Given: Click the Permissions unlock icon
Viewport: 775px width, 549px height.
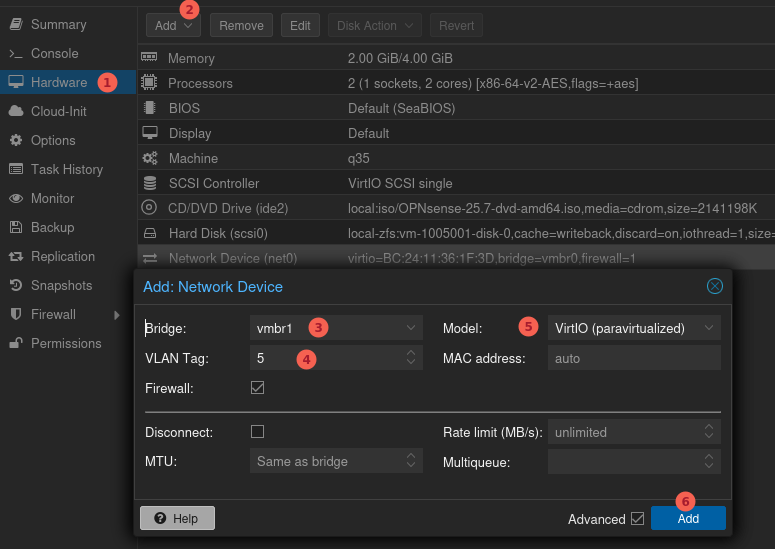Looking at the screenshot, I should click(15, 343).
